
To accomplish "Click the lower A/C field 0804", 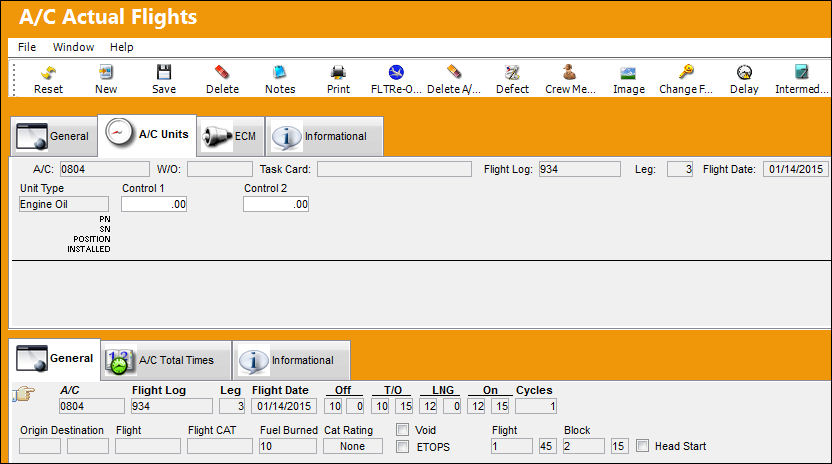I will pos(92,406).
